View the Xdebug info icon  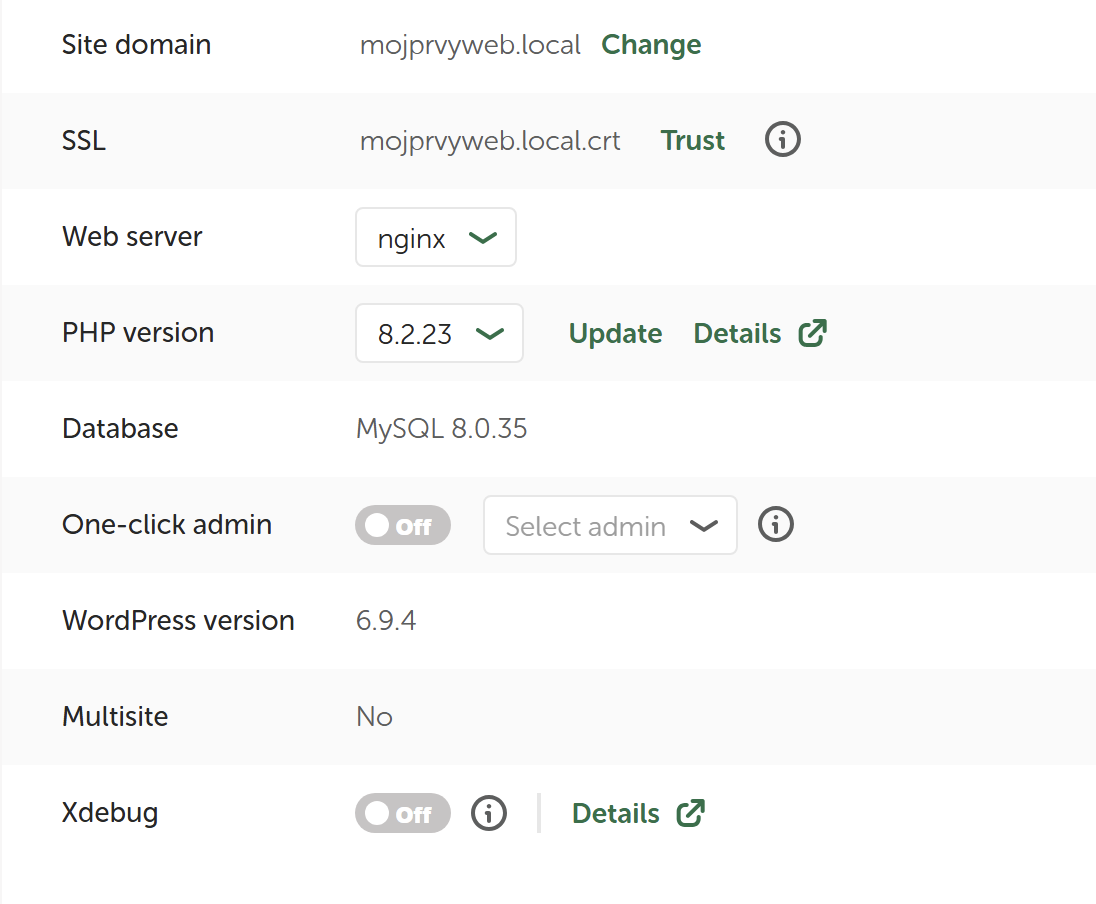tap(489, 813)
